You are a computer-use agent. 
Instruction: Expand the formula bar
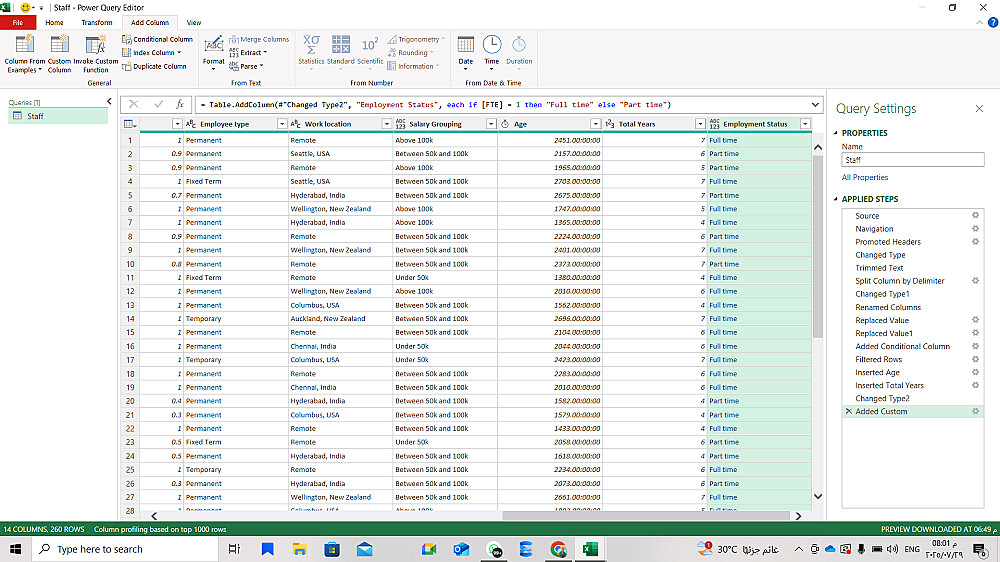click(x=815, y=104)
